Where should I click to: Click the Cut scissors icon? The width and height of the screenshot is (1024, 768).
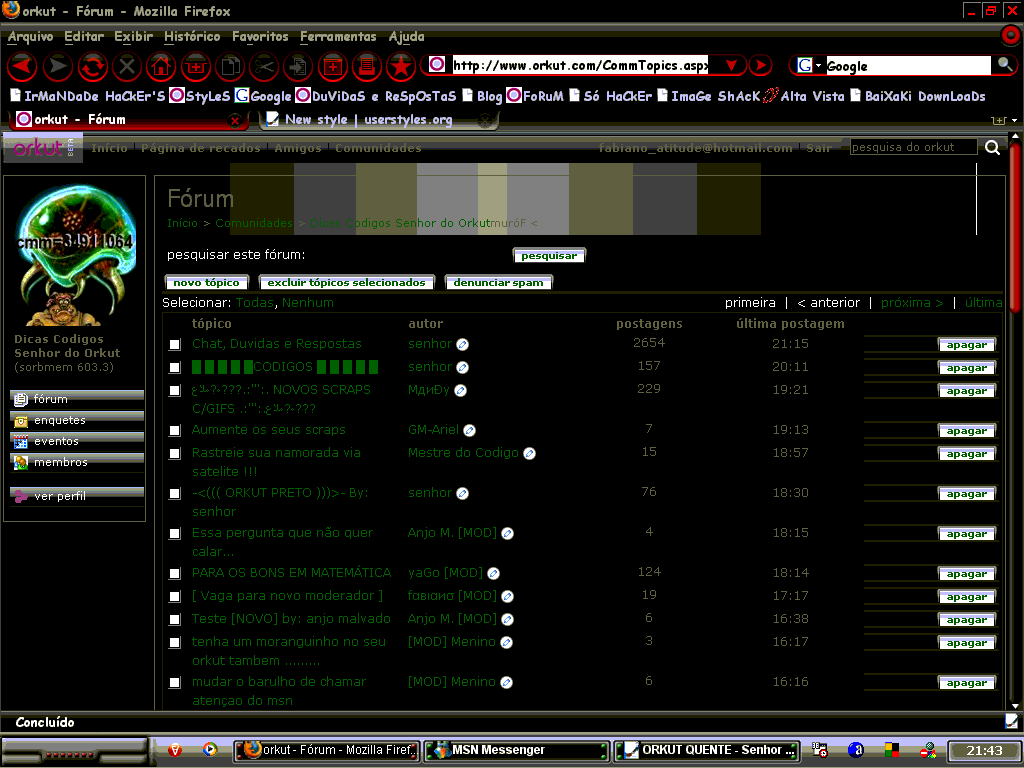tap(264, 66)
